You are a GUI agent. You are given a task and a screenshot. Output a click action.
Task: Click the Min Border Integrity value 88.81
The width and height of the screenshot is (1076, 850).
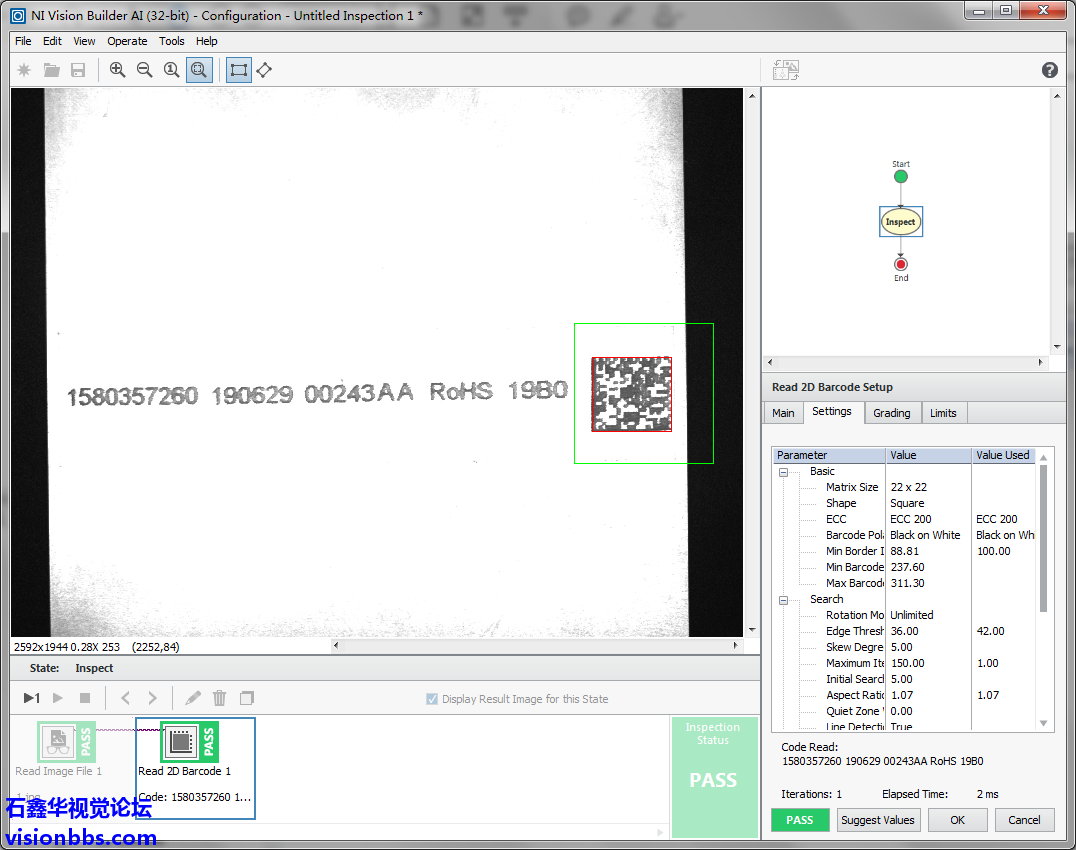[x=904, y=551]
